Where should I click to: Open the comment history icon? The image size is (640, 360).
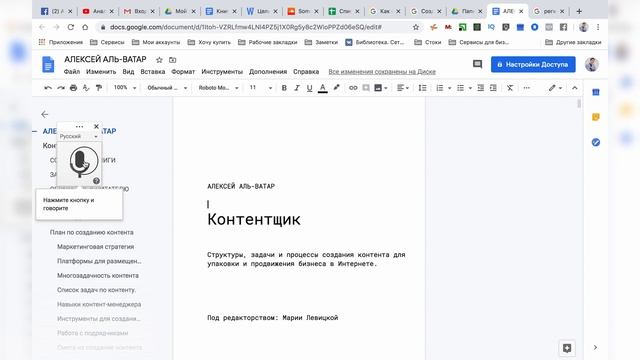click(477, 64)
